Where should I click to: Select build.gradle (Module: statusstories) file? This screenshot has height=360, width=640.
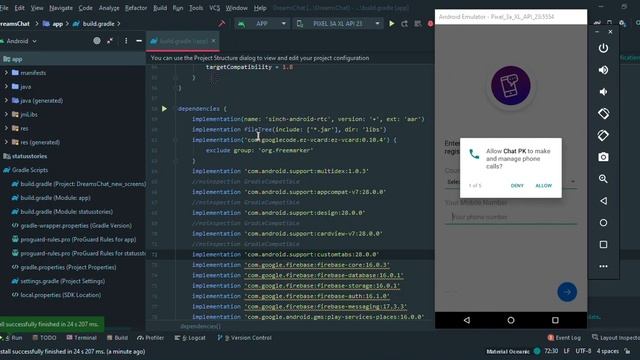click(67, 212)
